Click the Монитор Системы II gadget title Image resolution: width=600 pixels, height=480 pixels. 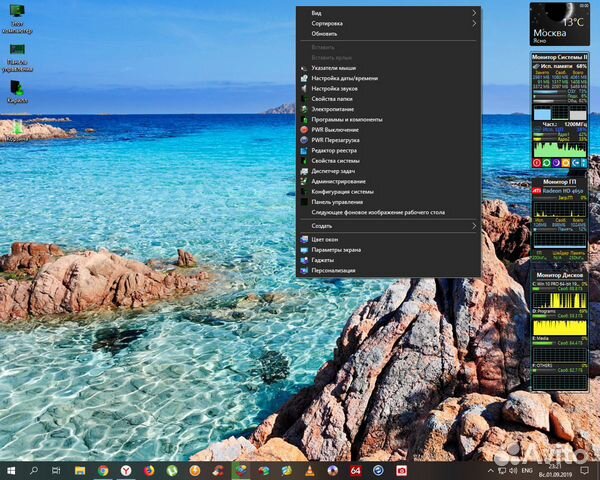pyautogui.click(x=559, y=57)
